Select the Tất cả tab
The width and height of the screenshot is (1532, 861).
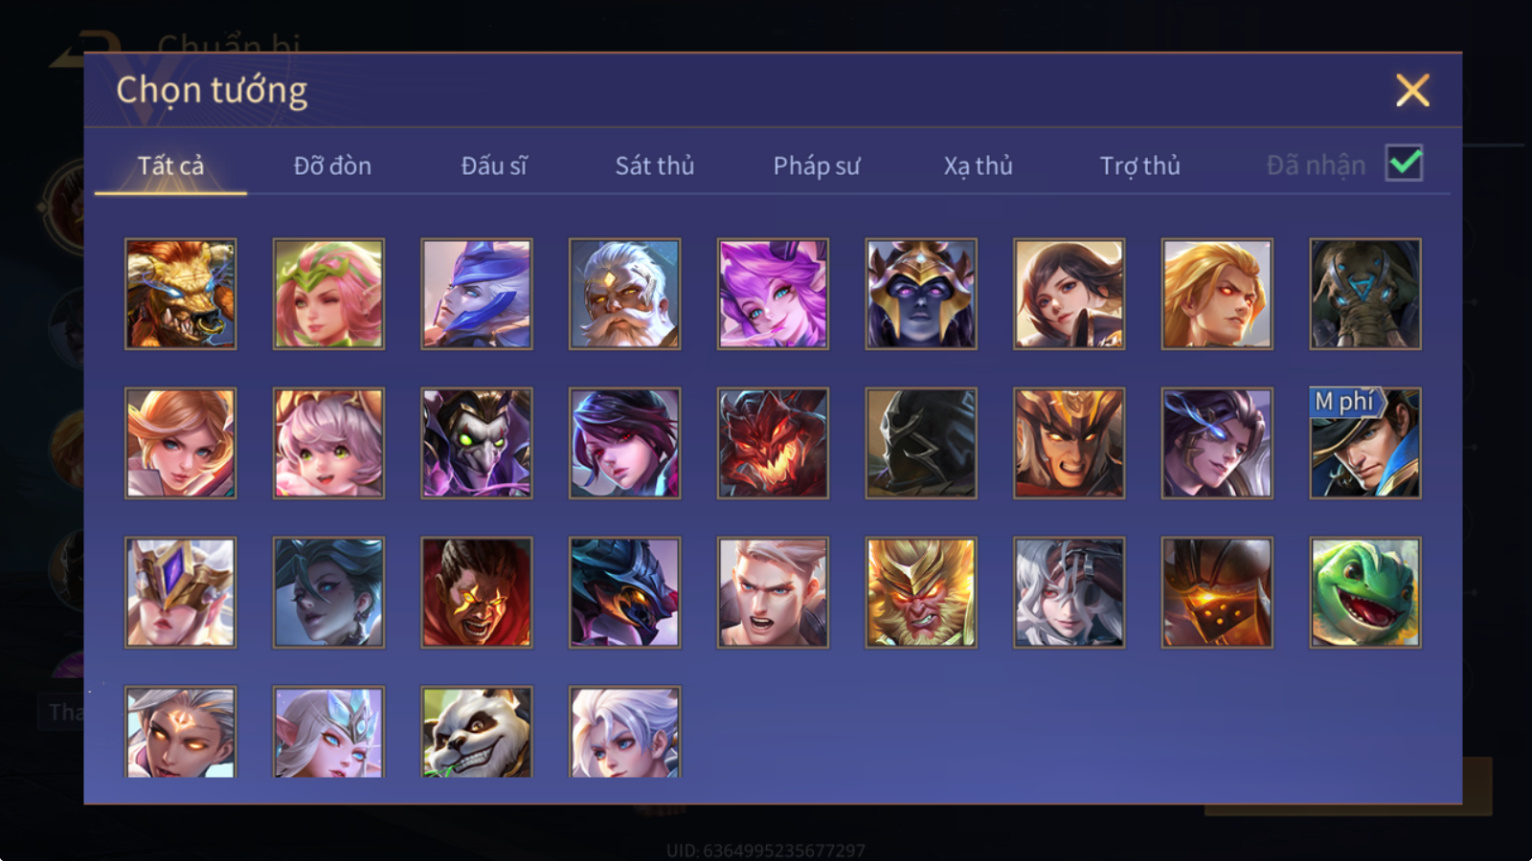(x=171, y=166)
